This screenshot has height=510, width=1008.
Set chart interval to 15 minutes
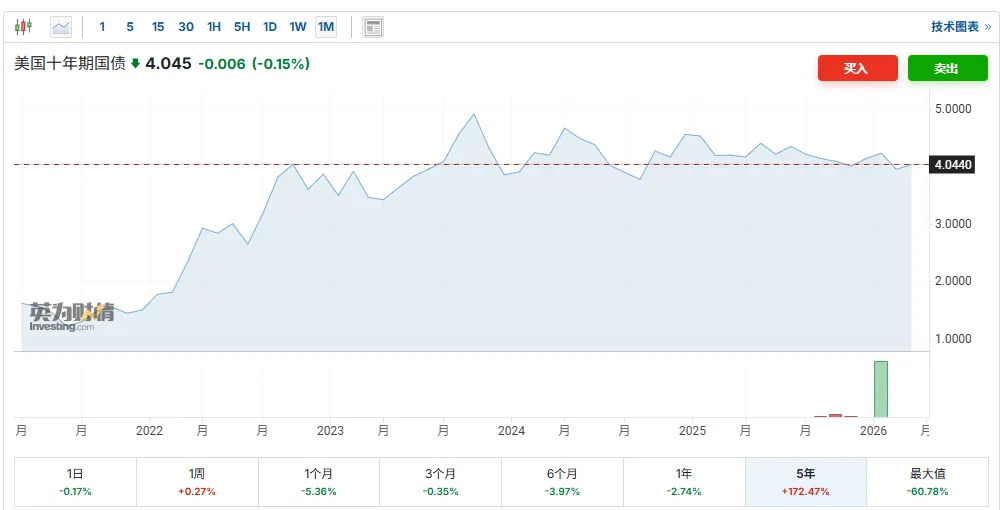(158, 27)
